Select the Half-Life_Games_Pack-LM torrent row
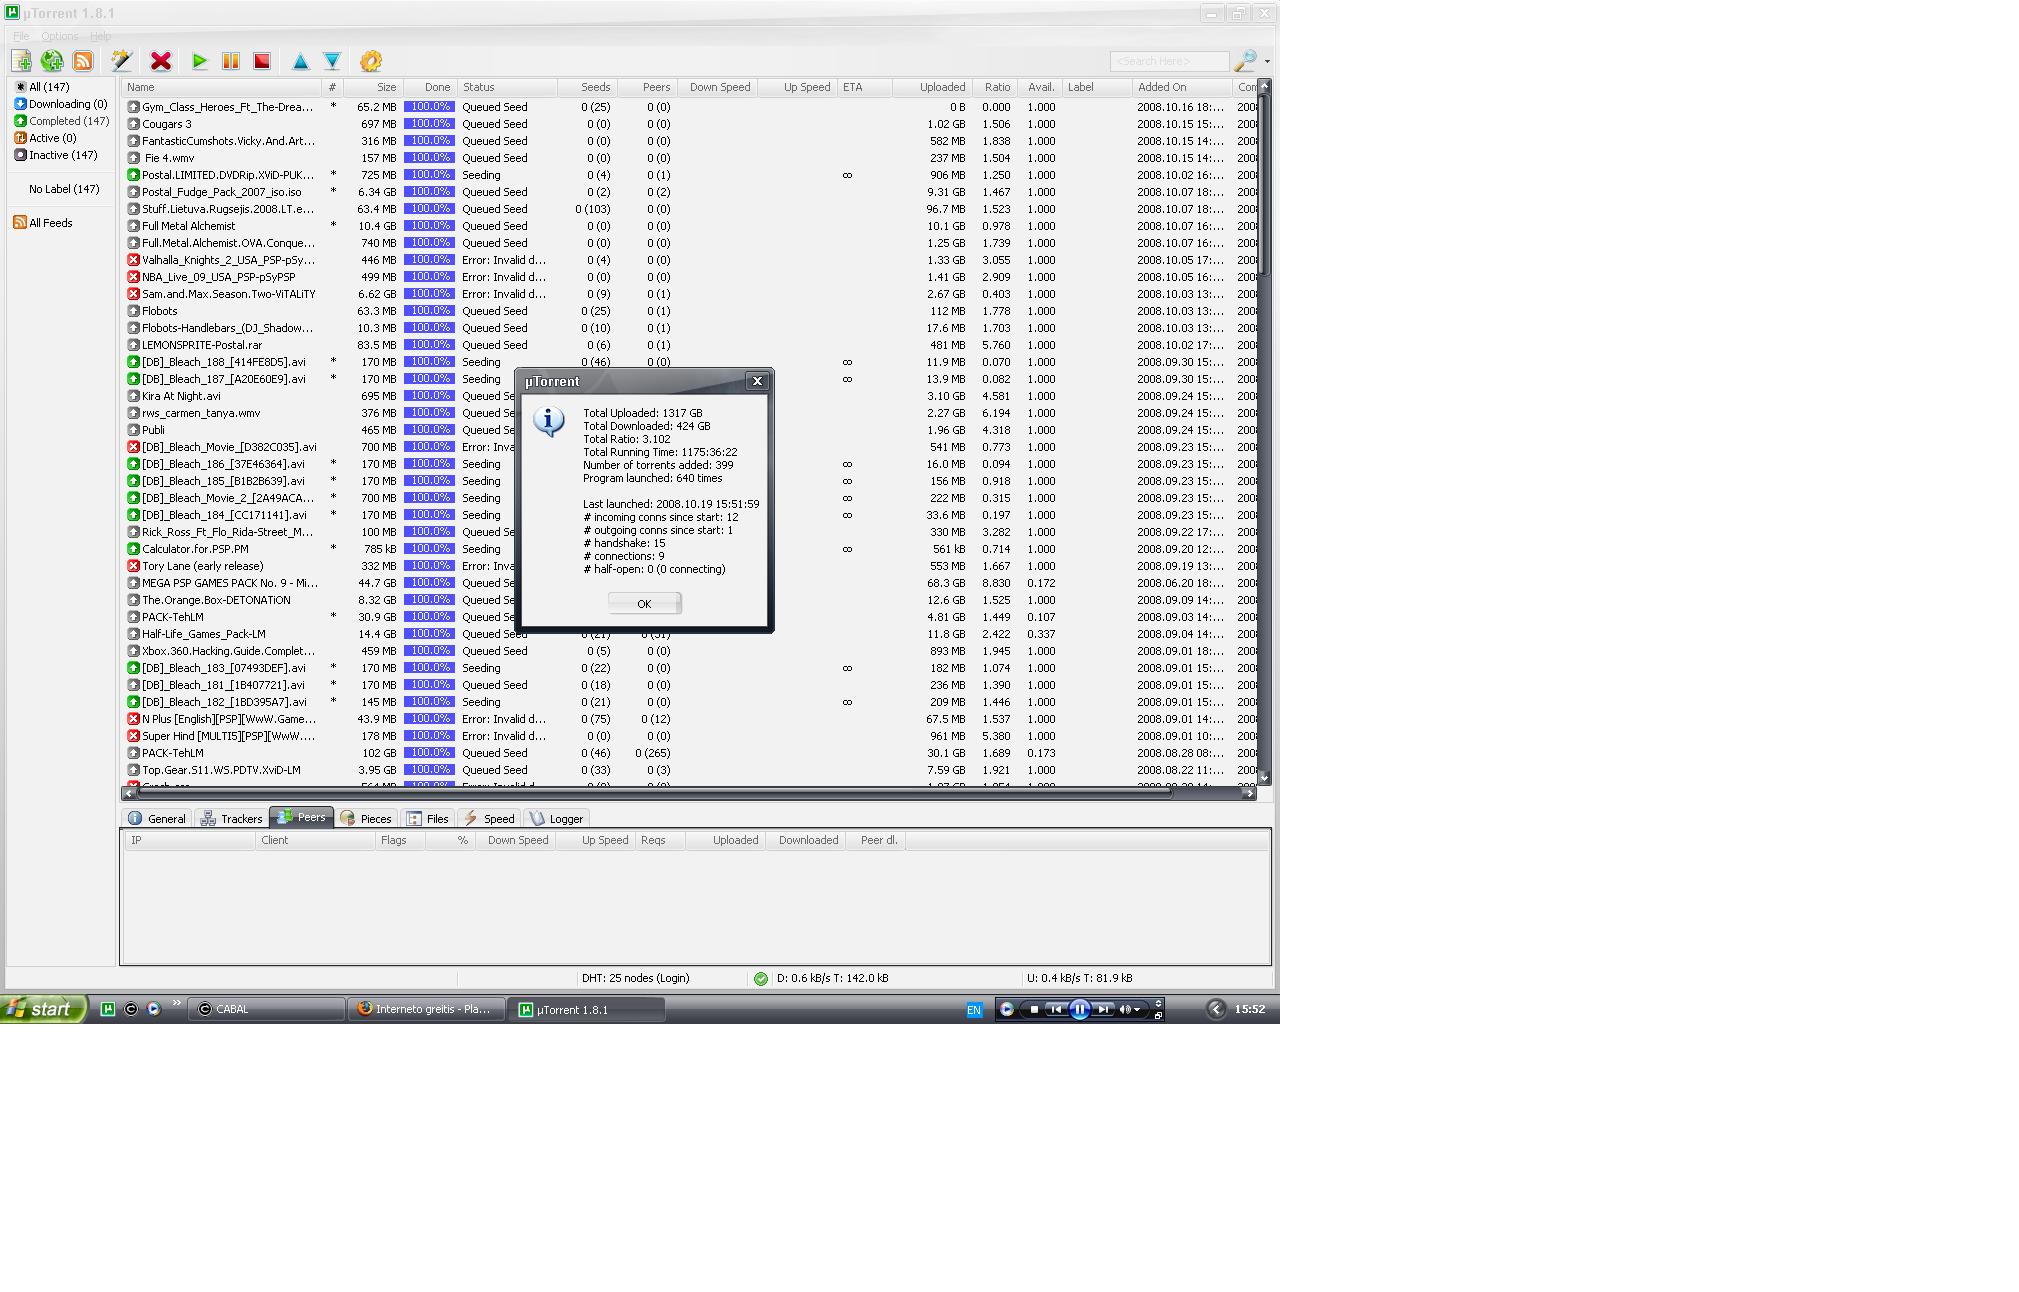The width and height of the screenshot is (2019, 1292). tap(689, 634)
